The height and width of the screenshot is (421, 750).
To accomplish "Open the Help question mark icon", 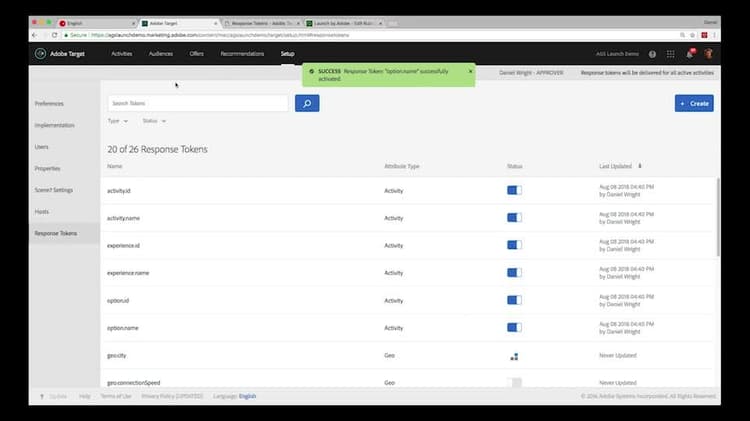I will pyautogui.click(x=652, y=54).
